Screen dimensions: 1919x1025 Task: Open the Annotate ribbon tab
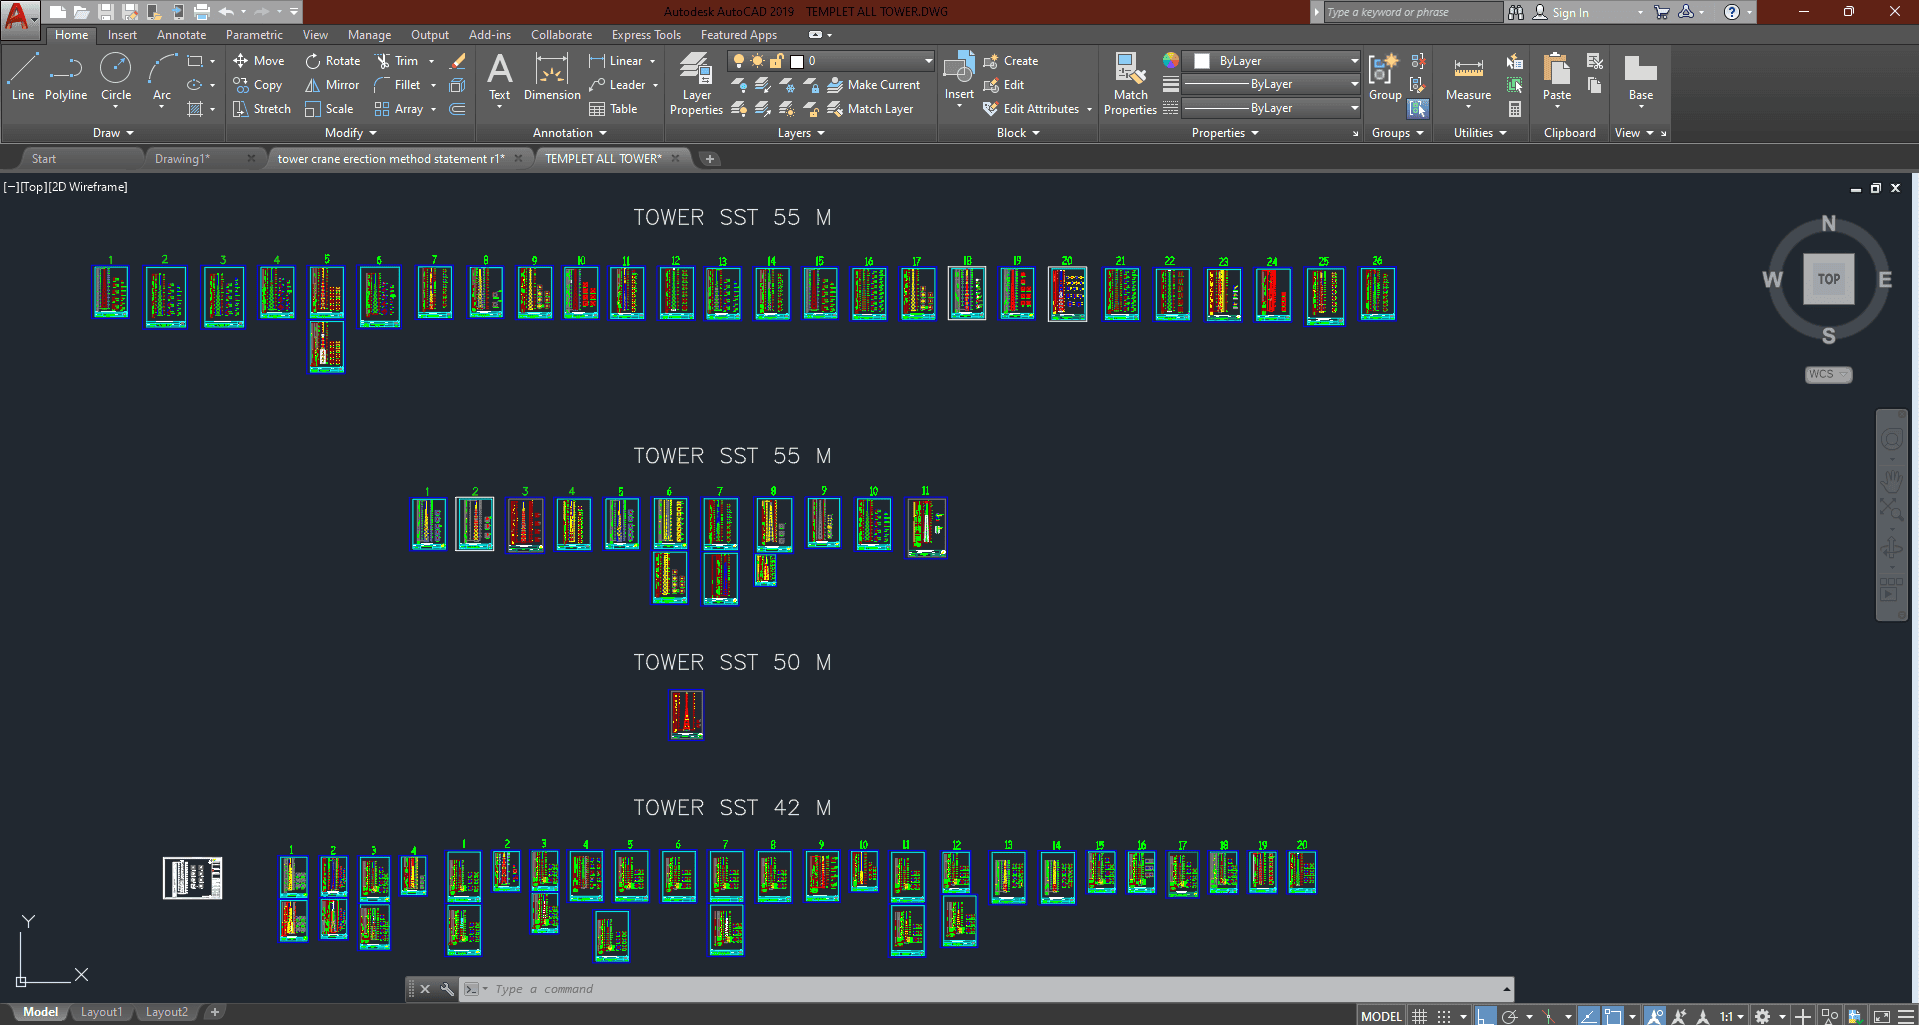[181, 35]
